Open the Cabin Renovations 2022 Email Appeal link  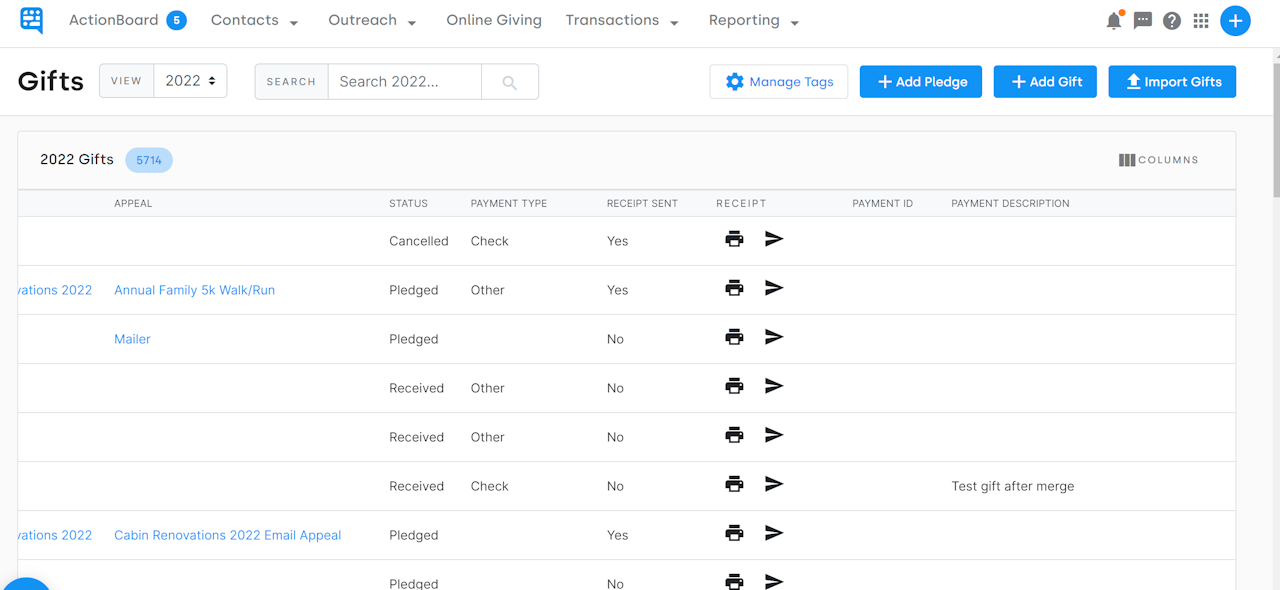(227, 534)
